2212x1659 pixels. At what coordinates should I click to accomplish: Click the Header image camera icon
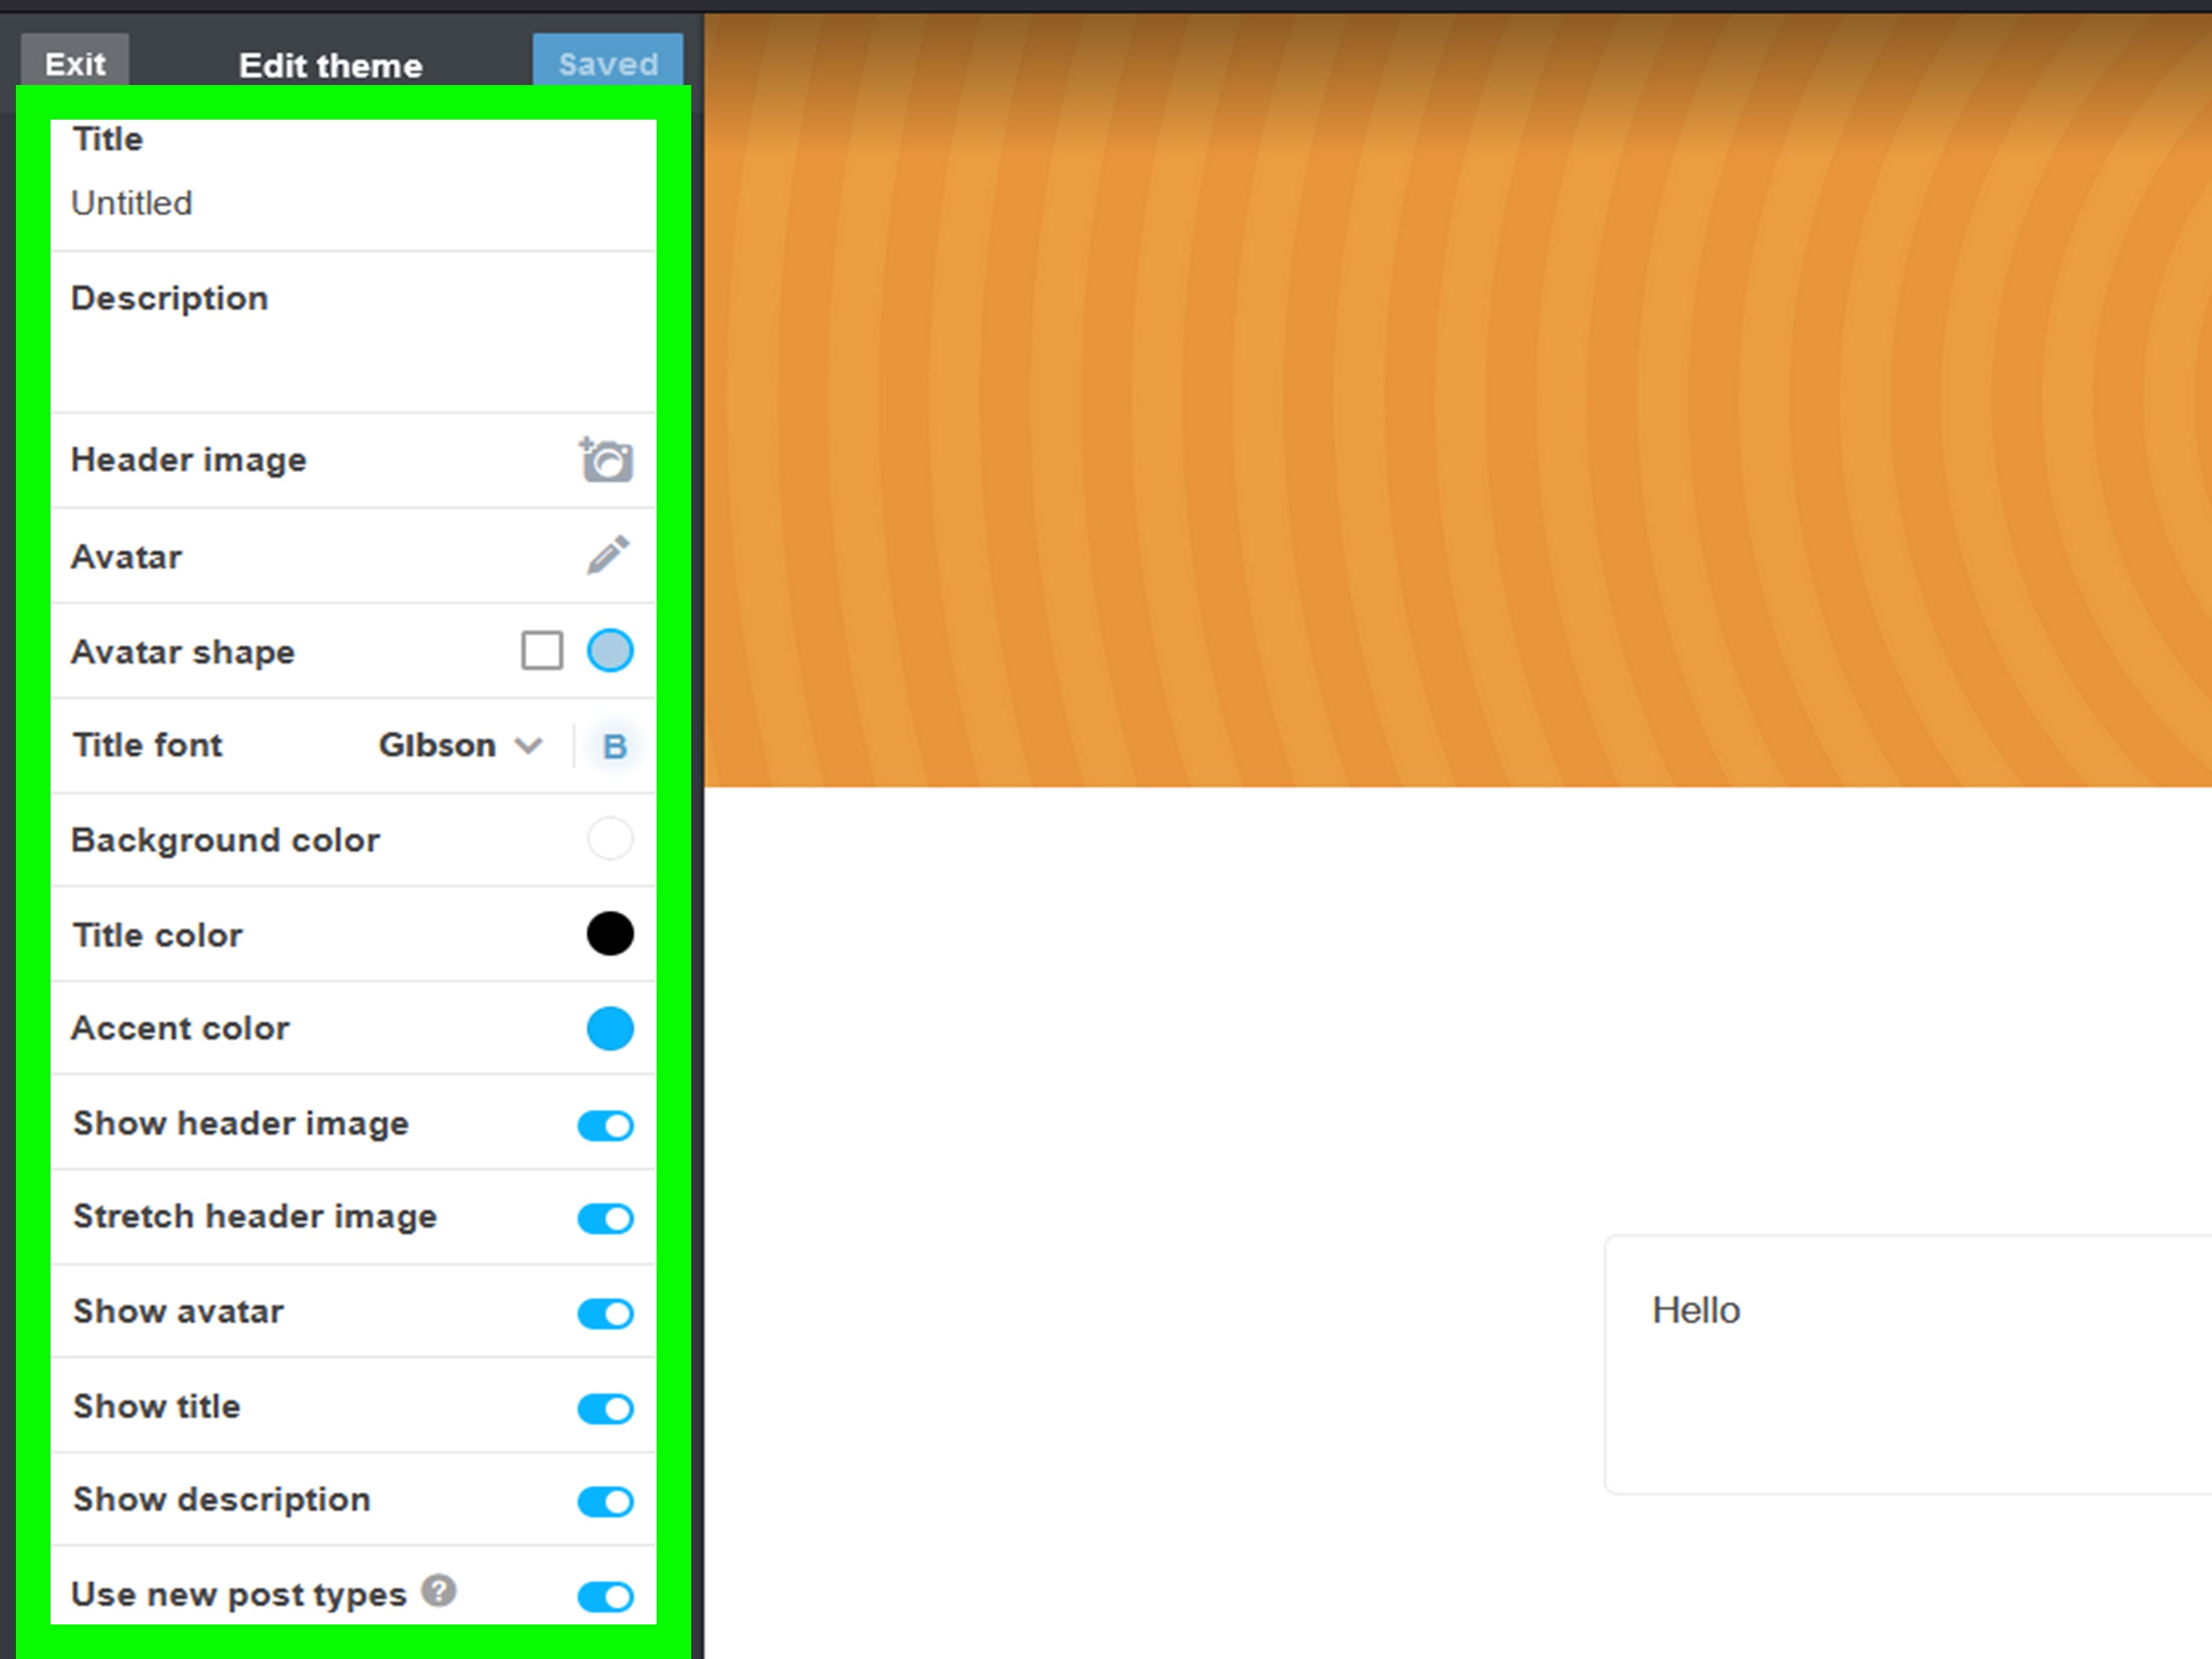click(x=606, y=460)
